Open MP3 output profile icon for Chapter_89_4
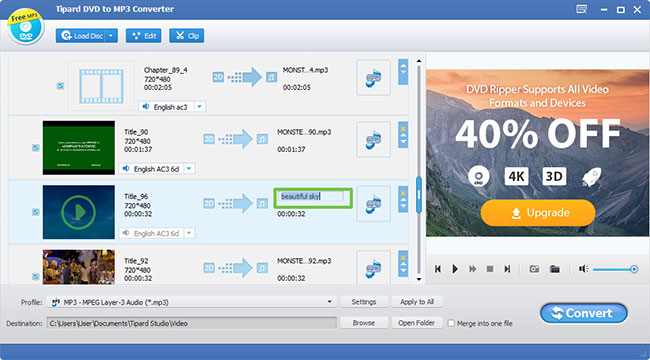The width and height of the screenshot is (650, 360). tap(374, 78)
